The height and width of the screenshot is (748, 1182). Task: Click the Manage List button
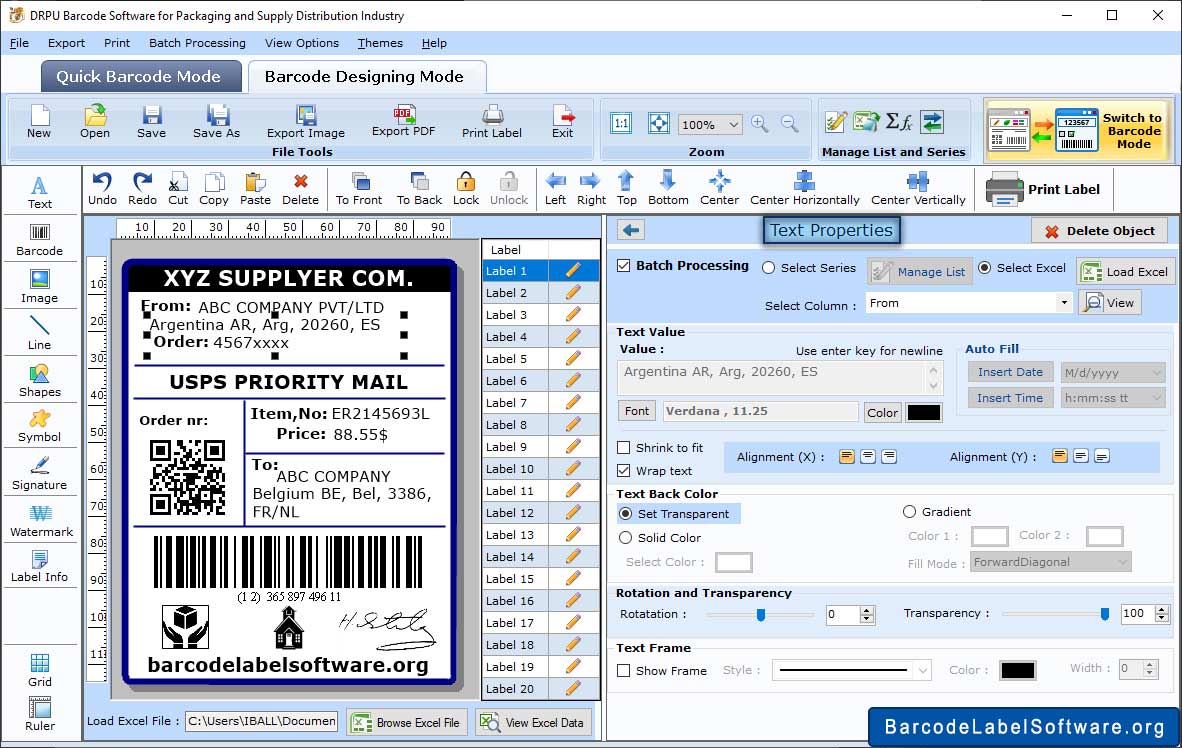919,271
